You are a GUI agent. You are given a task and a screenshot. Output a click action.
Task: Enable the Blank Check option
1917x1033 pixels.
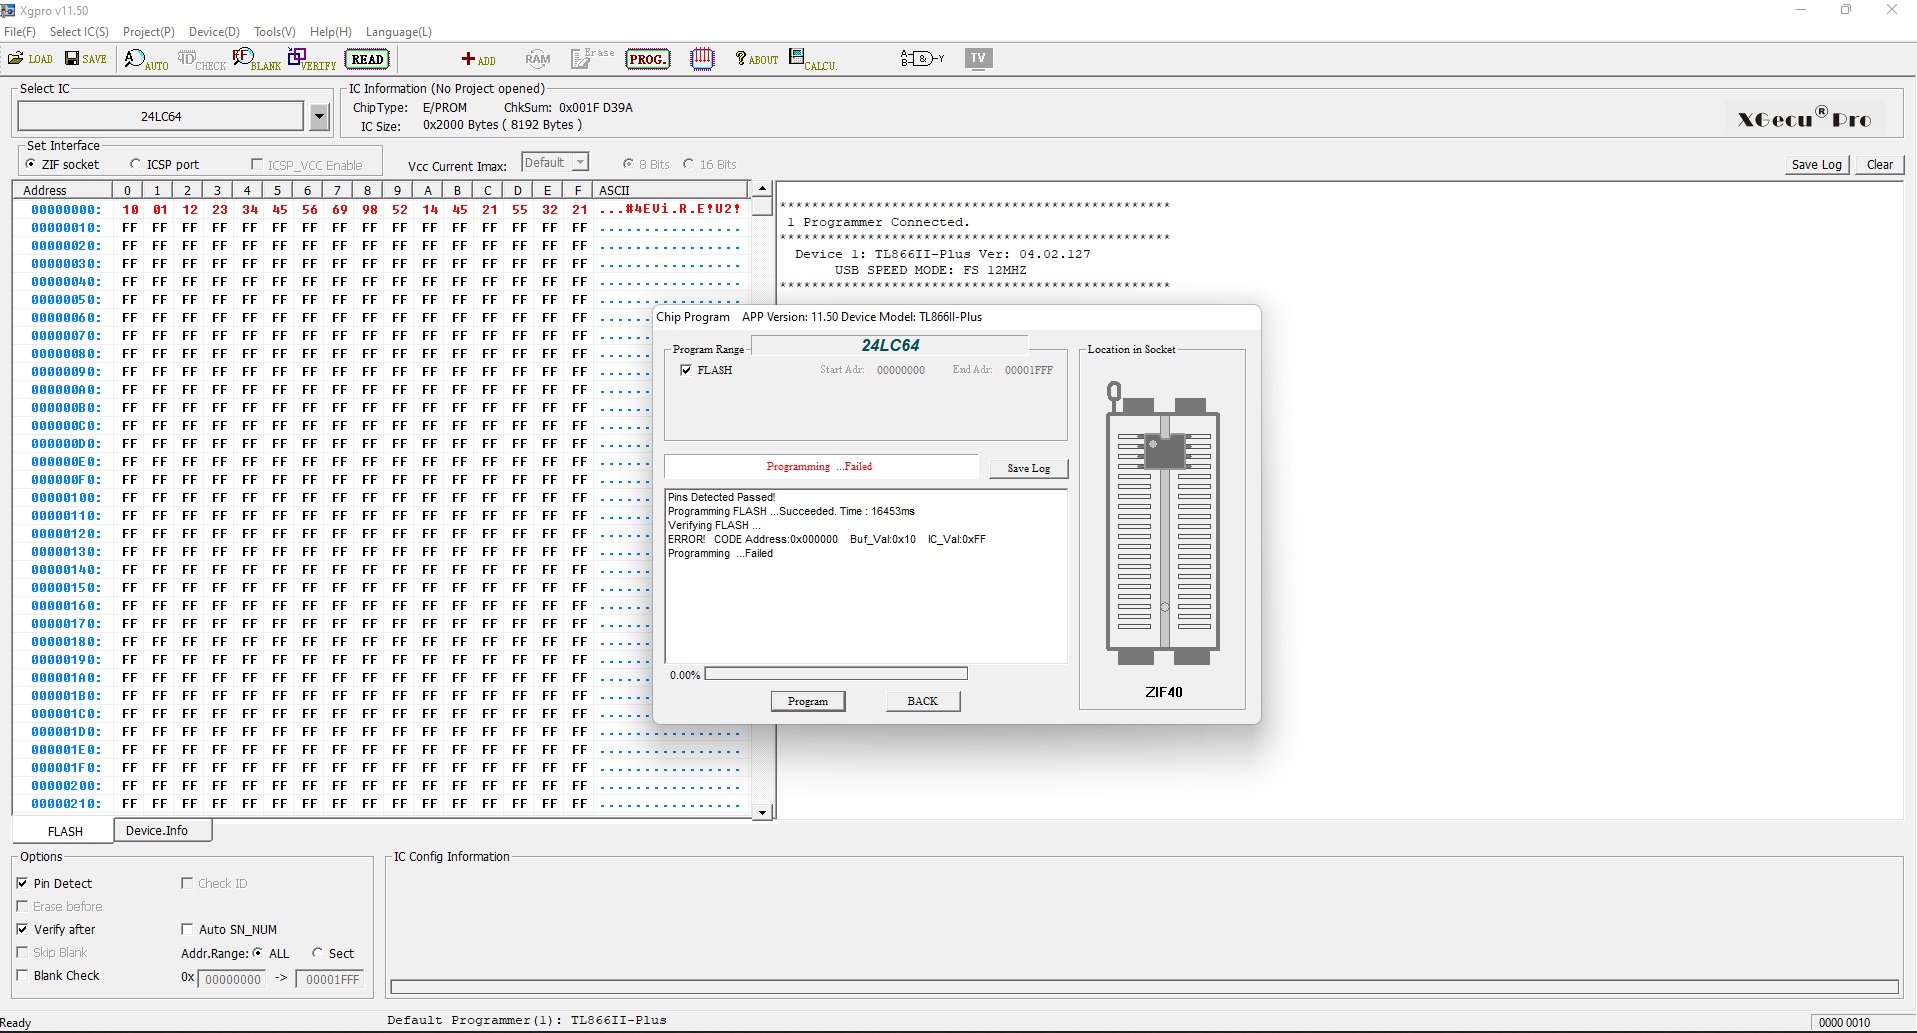coord(23,975)
